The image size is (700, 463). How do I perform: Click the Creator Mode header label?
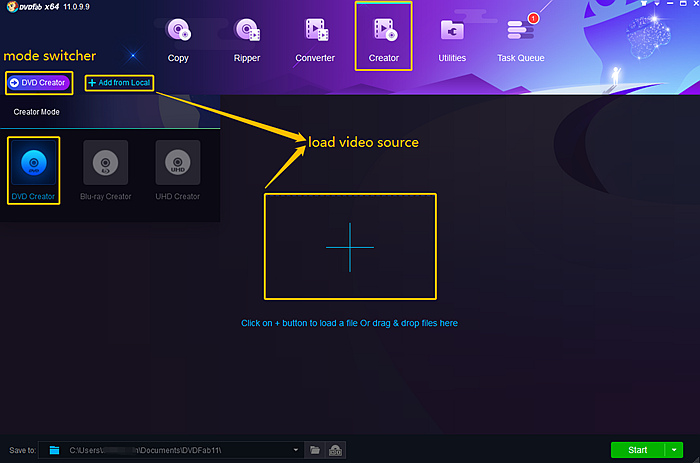tap(37, 112)
